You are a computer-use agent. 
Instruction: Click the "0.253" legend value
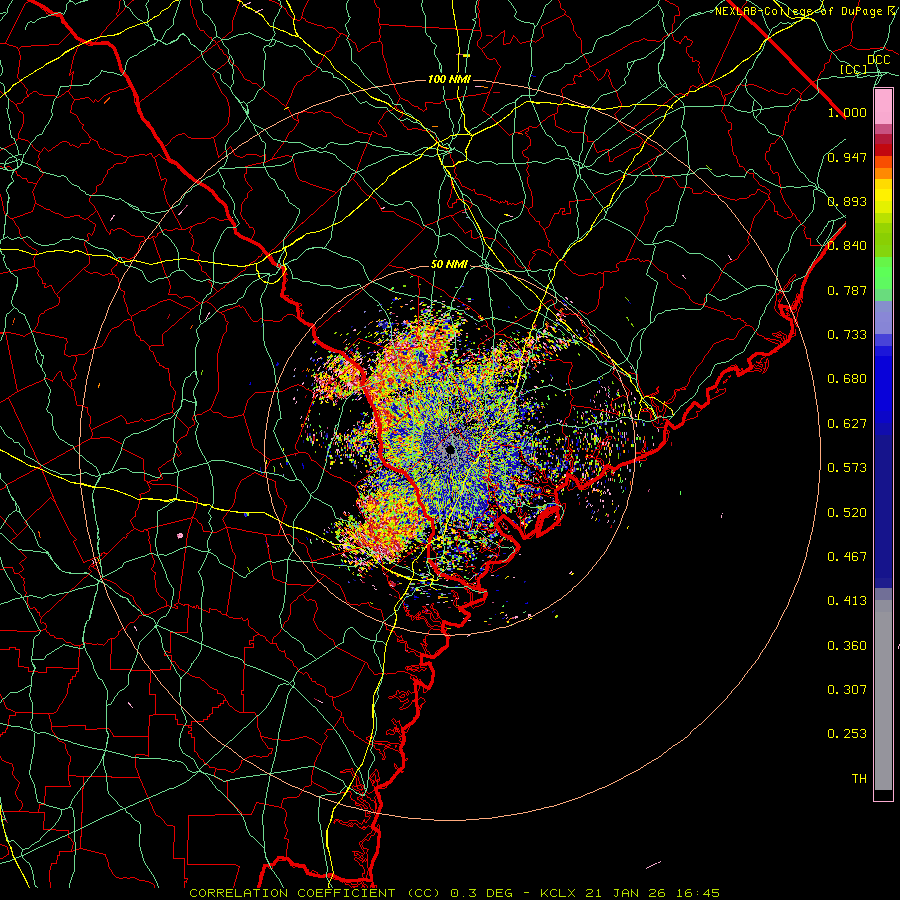coord(847,734)
